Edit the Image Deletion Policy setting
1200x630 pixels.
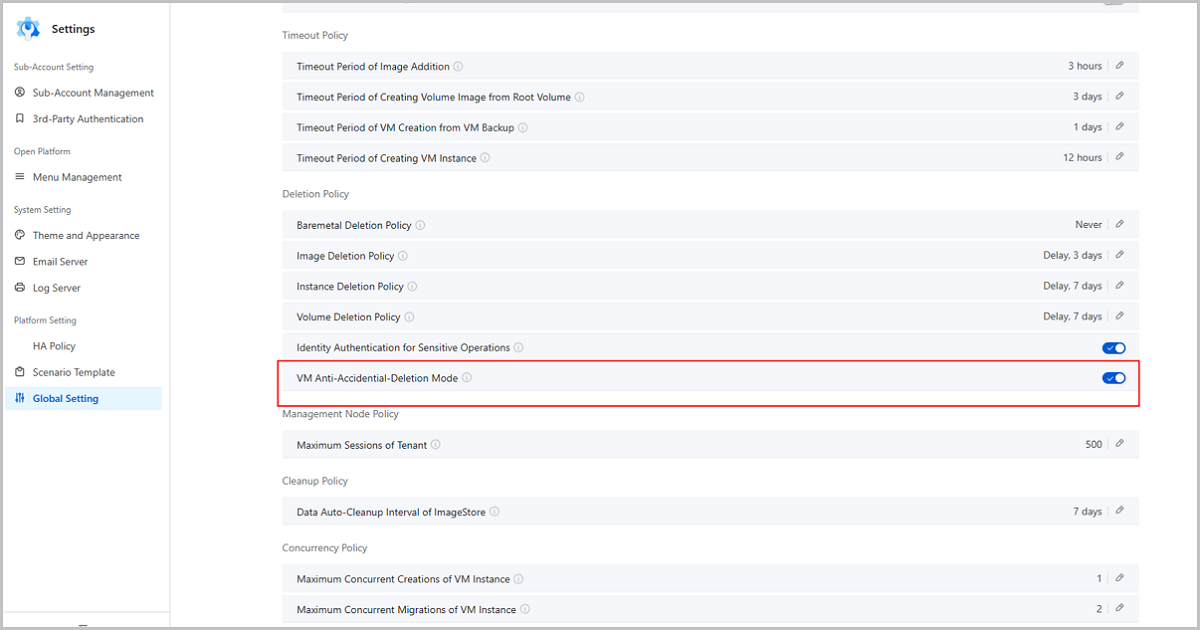(x=1119, y=256)
